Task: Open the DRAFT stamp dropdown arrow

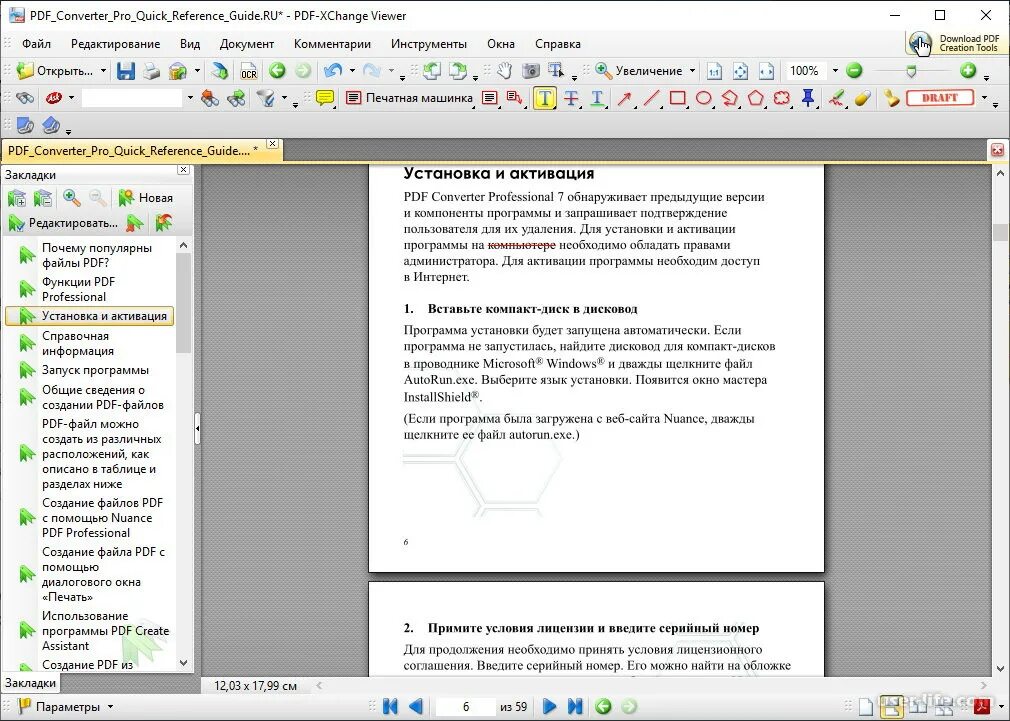Action: coord(984,99)
